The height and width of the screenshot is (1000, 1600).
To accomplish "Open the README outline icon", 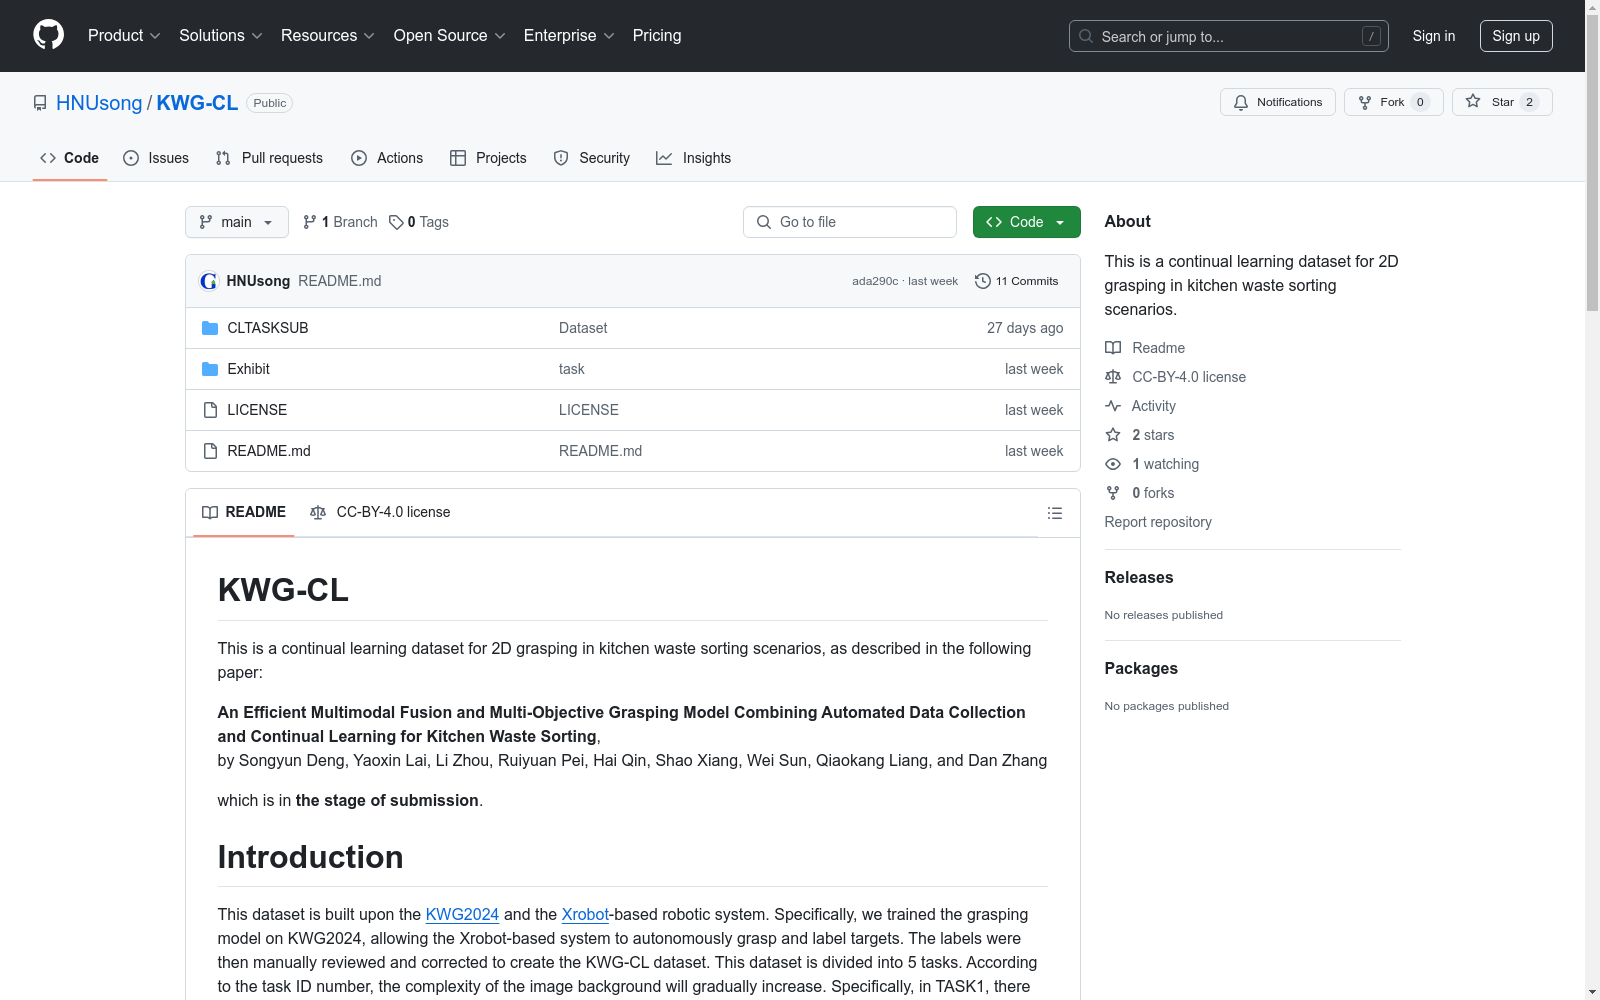I will pyautogui.click(x=1054, y=513).
